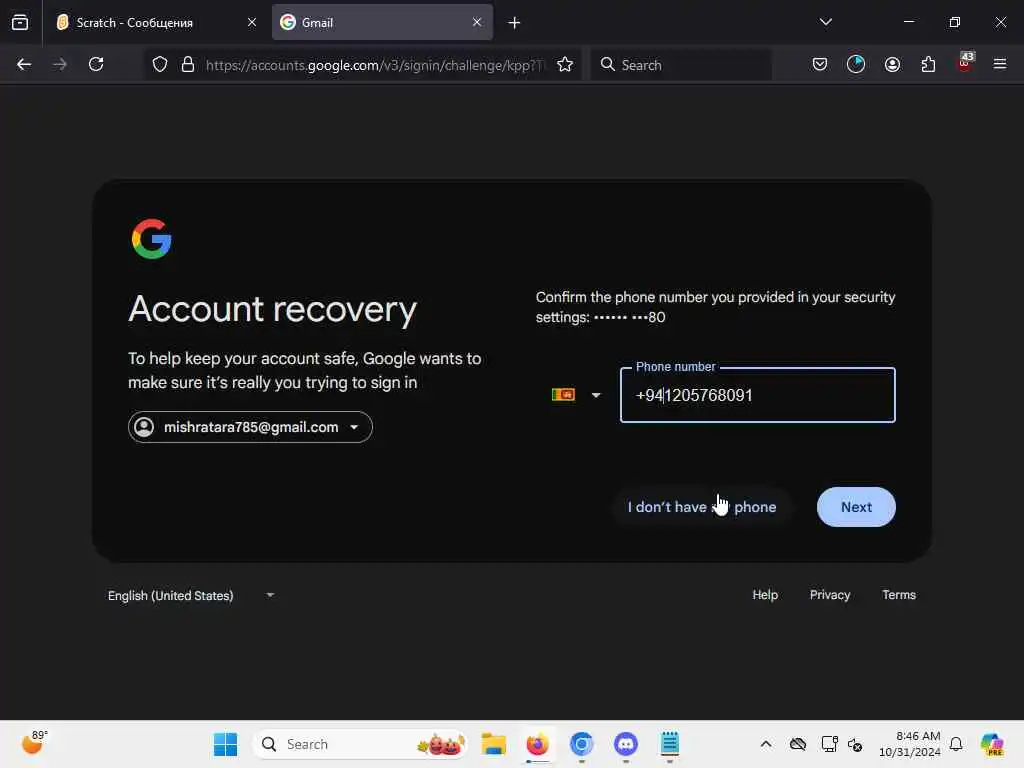
Task: Open clock showing 8:46 AM
Action: point(910,744)
